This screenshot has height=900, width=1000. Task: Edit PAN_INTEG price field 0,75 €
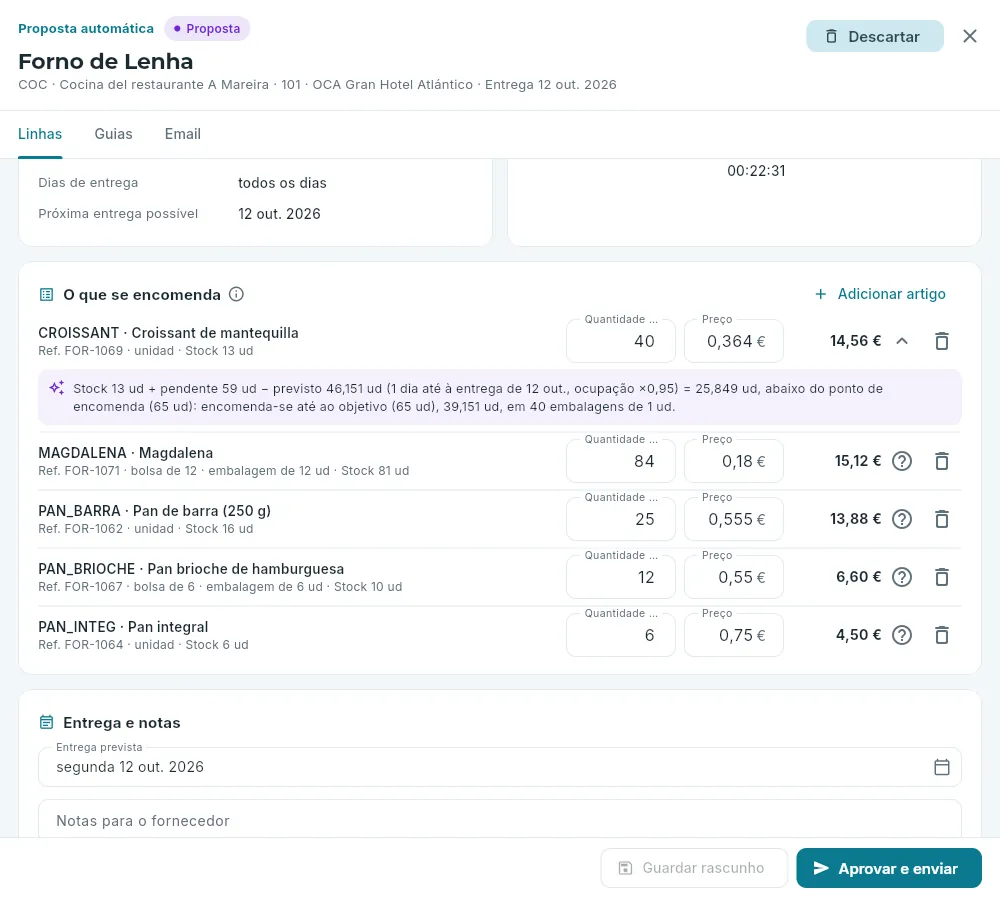pyautogui.click(x=733, y=635)
